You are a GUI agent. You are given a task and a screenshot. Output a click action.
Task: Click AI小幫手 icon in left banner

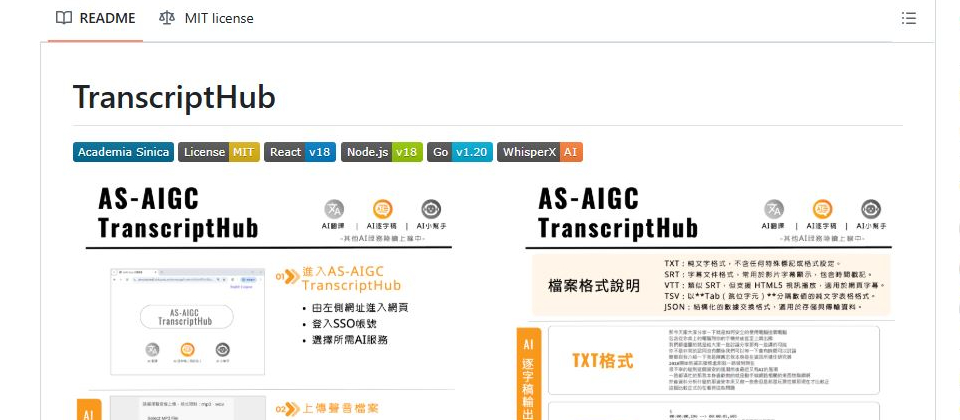tap(431, 209)
